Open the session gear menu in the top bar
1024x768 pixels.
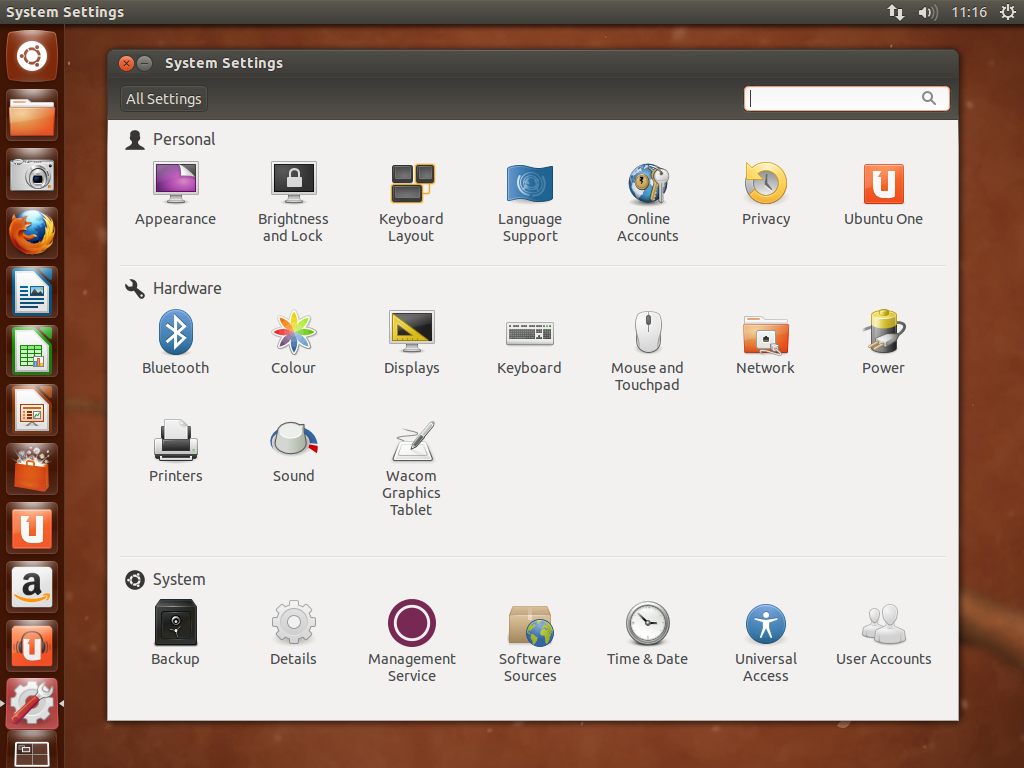click(x=1009, y=12)
